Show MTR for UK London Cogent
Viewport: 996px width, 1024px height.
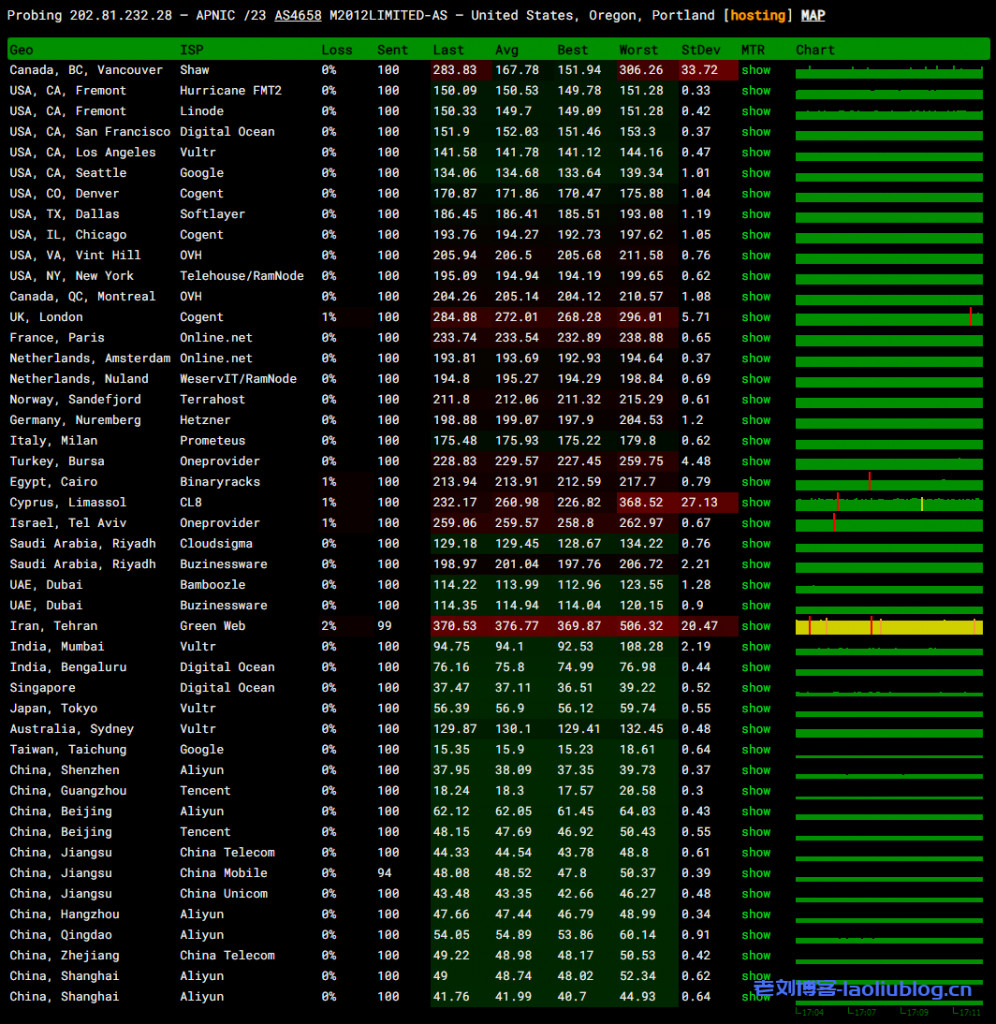(756, 317)
